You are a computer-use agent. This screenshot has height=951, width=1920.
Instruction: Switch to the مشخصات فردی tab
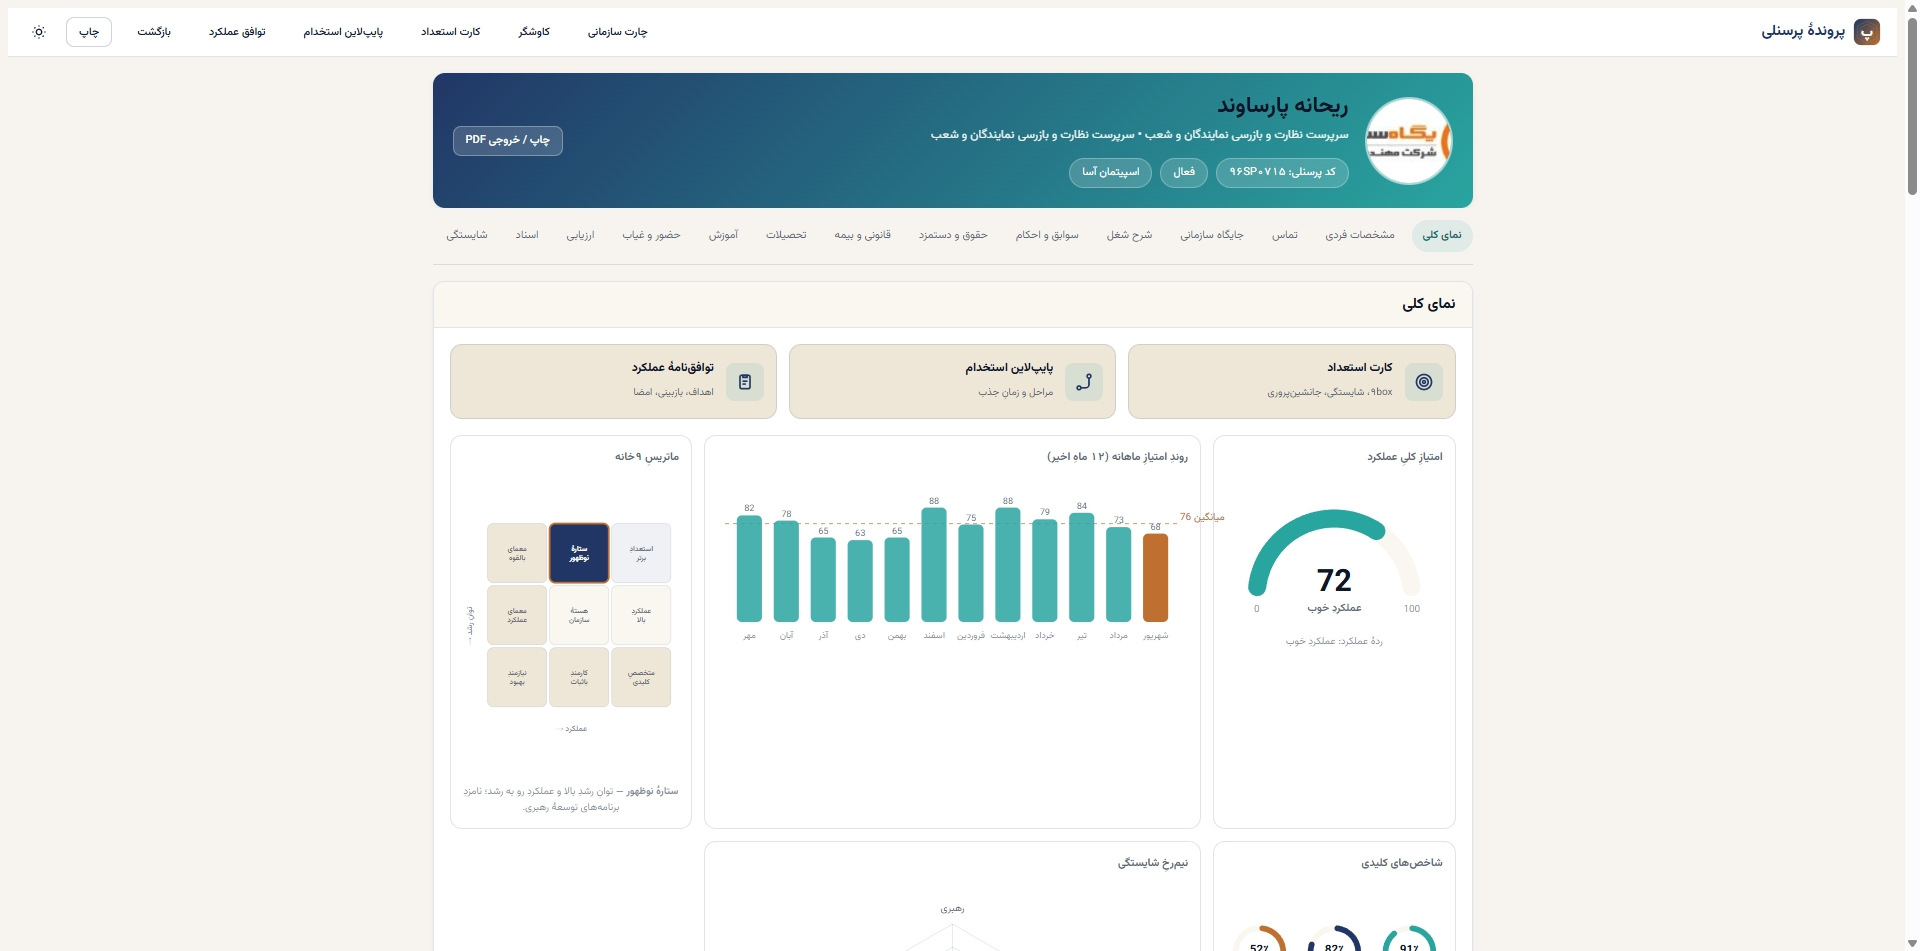pos(1359,235)
